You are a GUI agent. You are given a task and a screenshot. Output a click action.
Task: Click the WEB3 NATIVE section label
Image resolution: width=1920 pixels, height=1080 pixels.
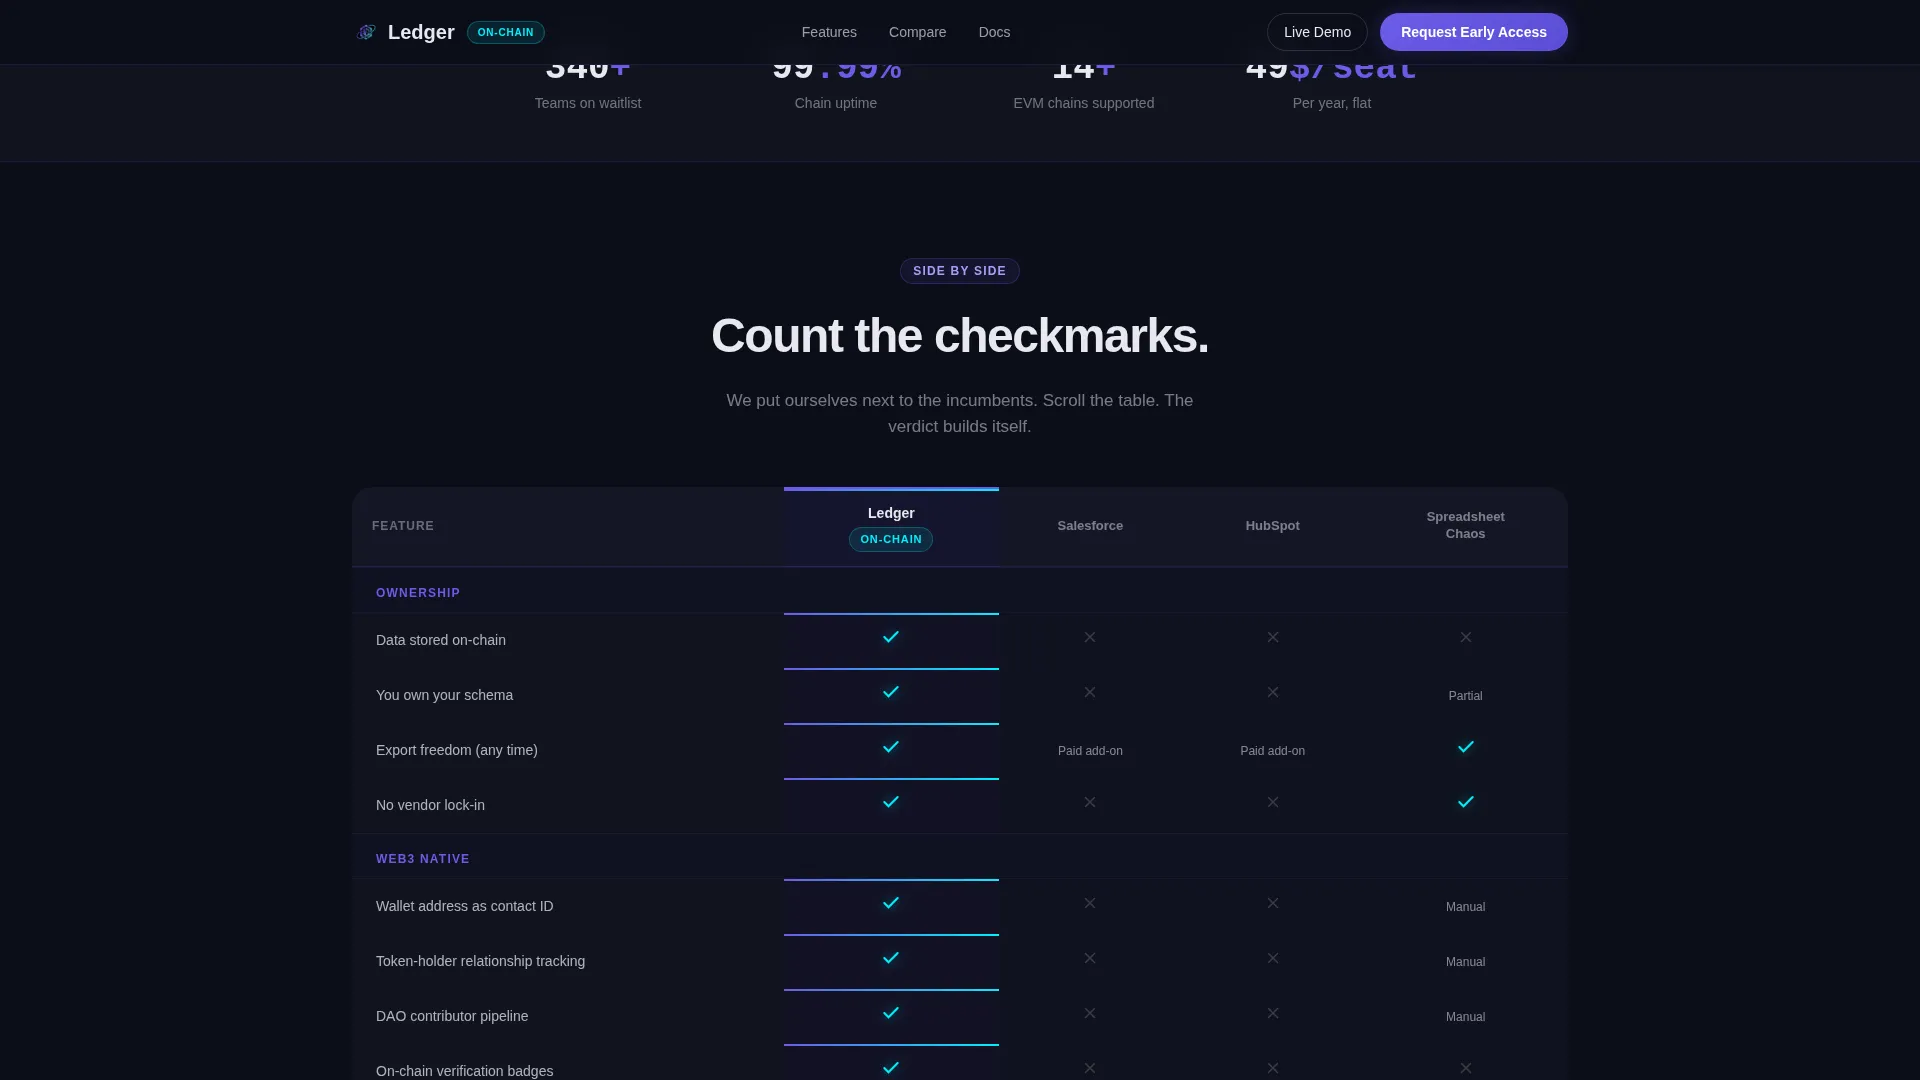click(423, 859)
